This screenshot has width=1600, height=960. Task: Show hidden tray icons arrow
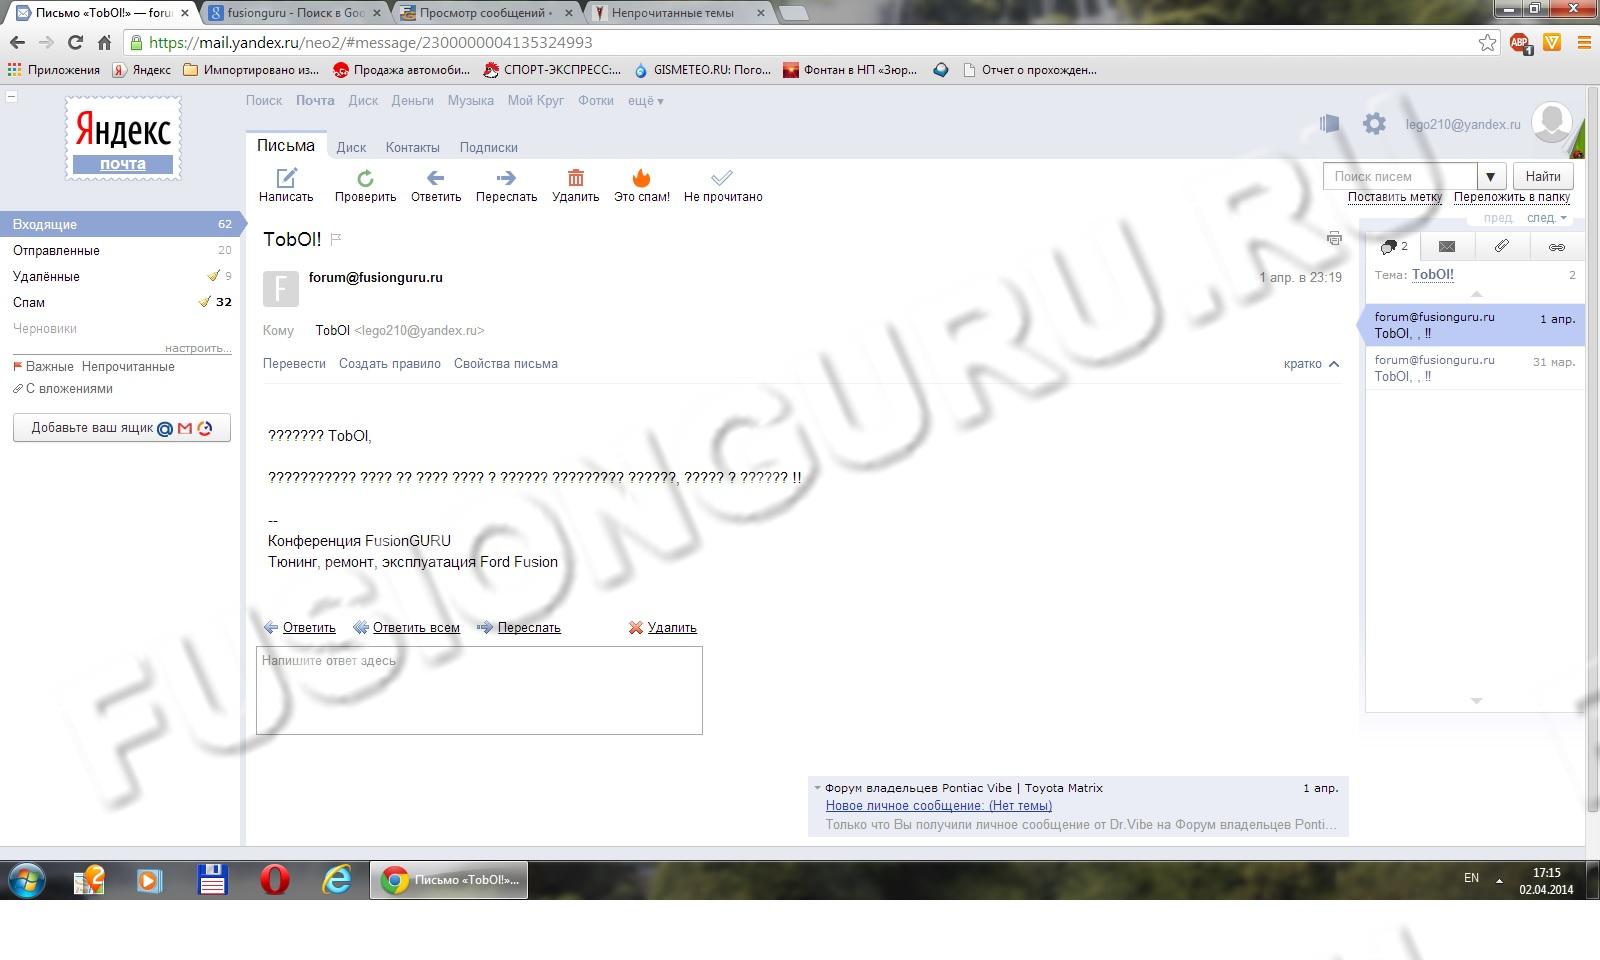click(1498, 880)
